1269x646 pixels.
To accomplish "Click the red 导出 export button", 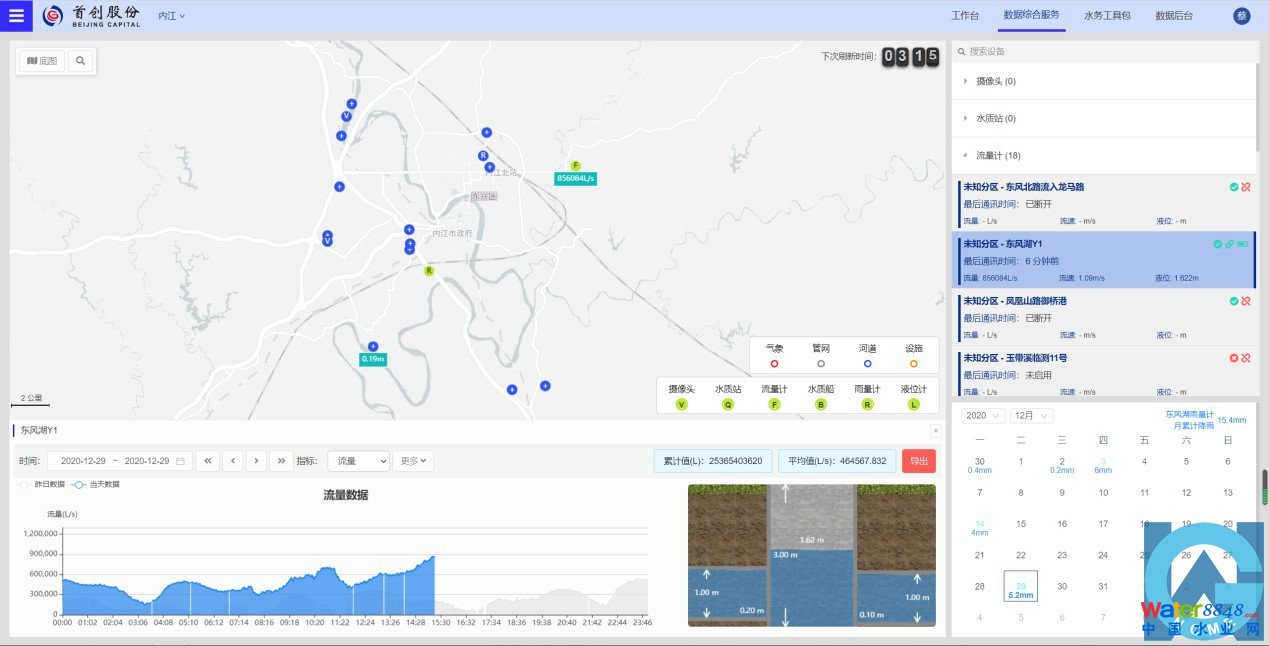I will click(918, 461).
